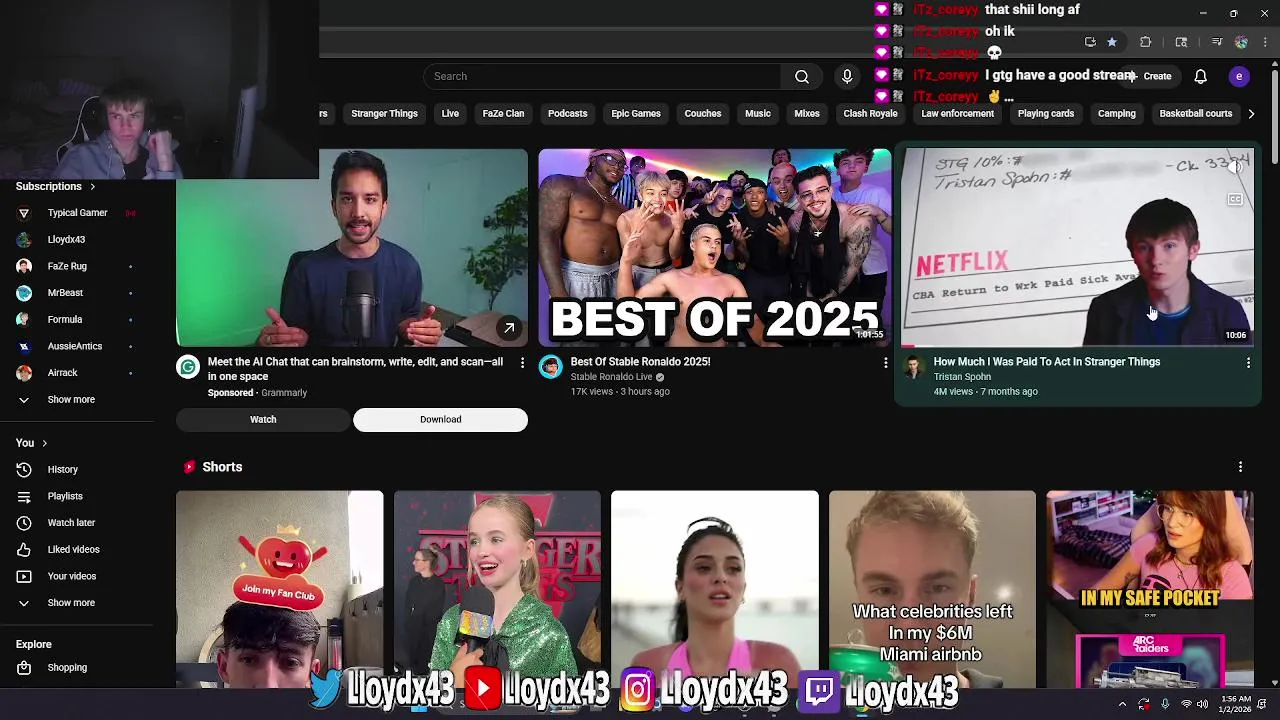Viewport: 1280px width, 720px height.
Task: Click the Watch button on the Grammarly ad
Action: point(263,420)
